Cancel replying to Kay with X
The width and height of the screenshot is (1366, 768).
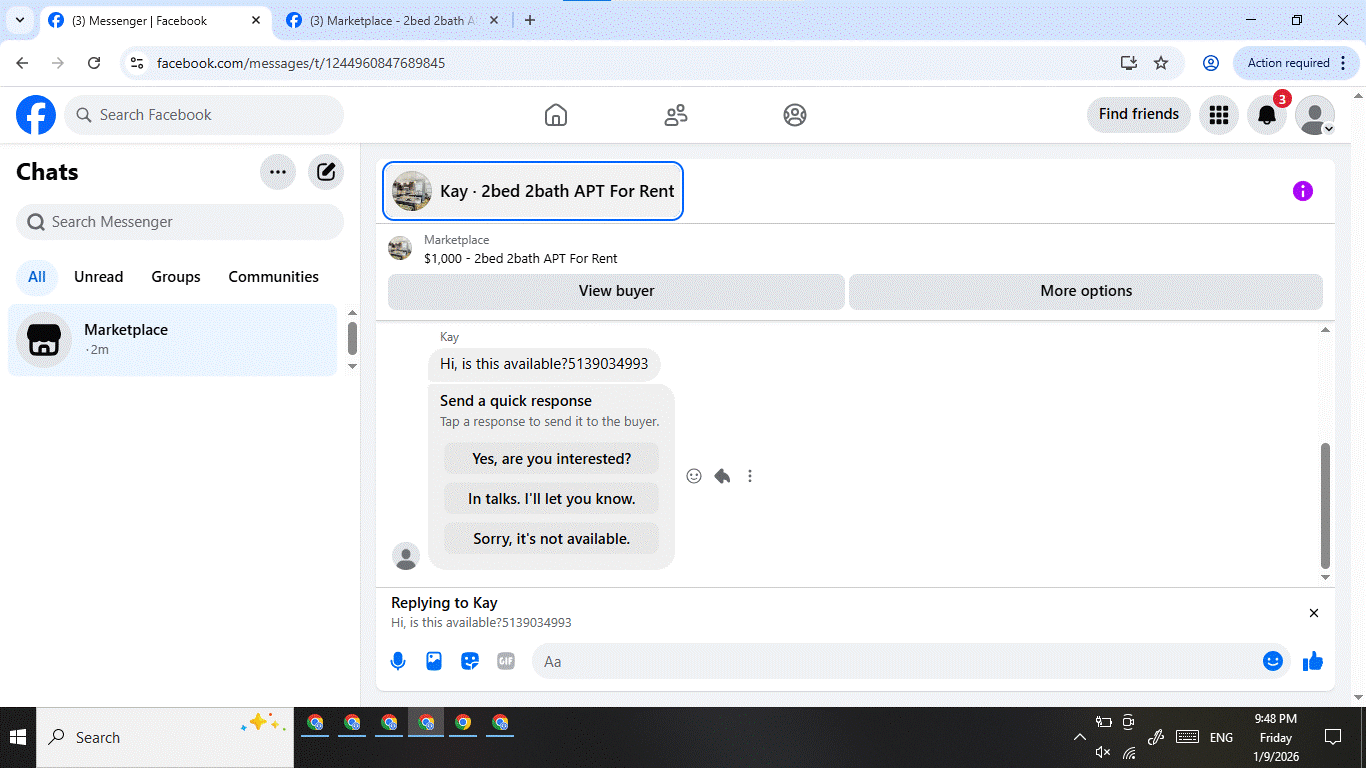coord(1314,613)
